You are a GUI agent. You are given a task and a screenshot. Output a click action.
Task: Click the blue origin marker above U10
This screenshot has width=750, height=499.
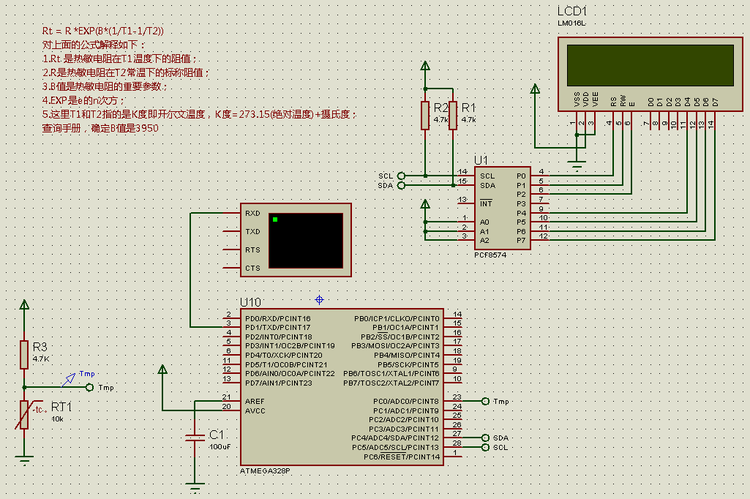(x=320, y=298)
